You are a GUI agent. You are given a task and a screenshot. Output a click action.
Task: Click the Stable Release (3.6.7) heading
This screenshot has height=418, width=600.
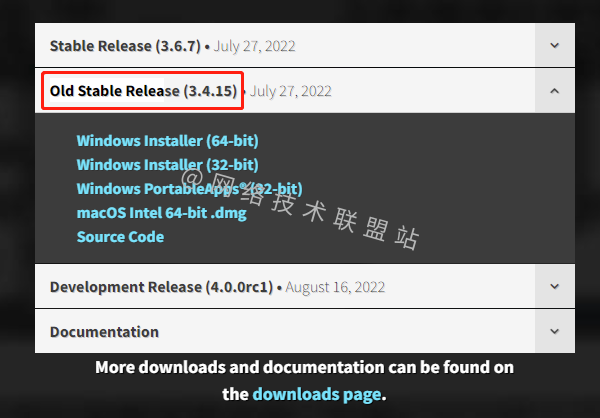pos(125,46)
